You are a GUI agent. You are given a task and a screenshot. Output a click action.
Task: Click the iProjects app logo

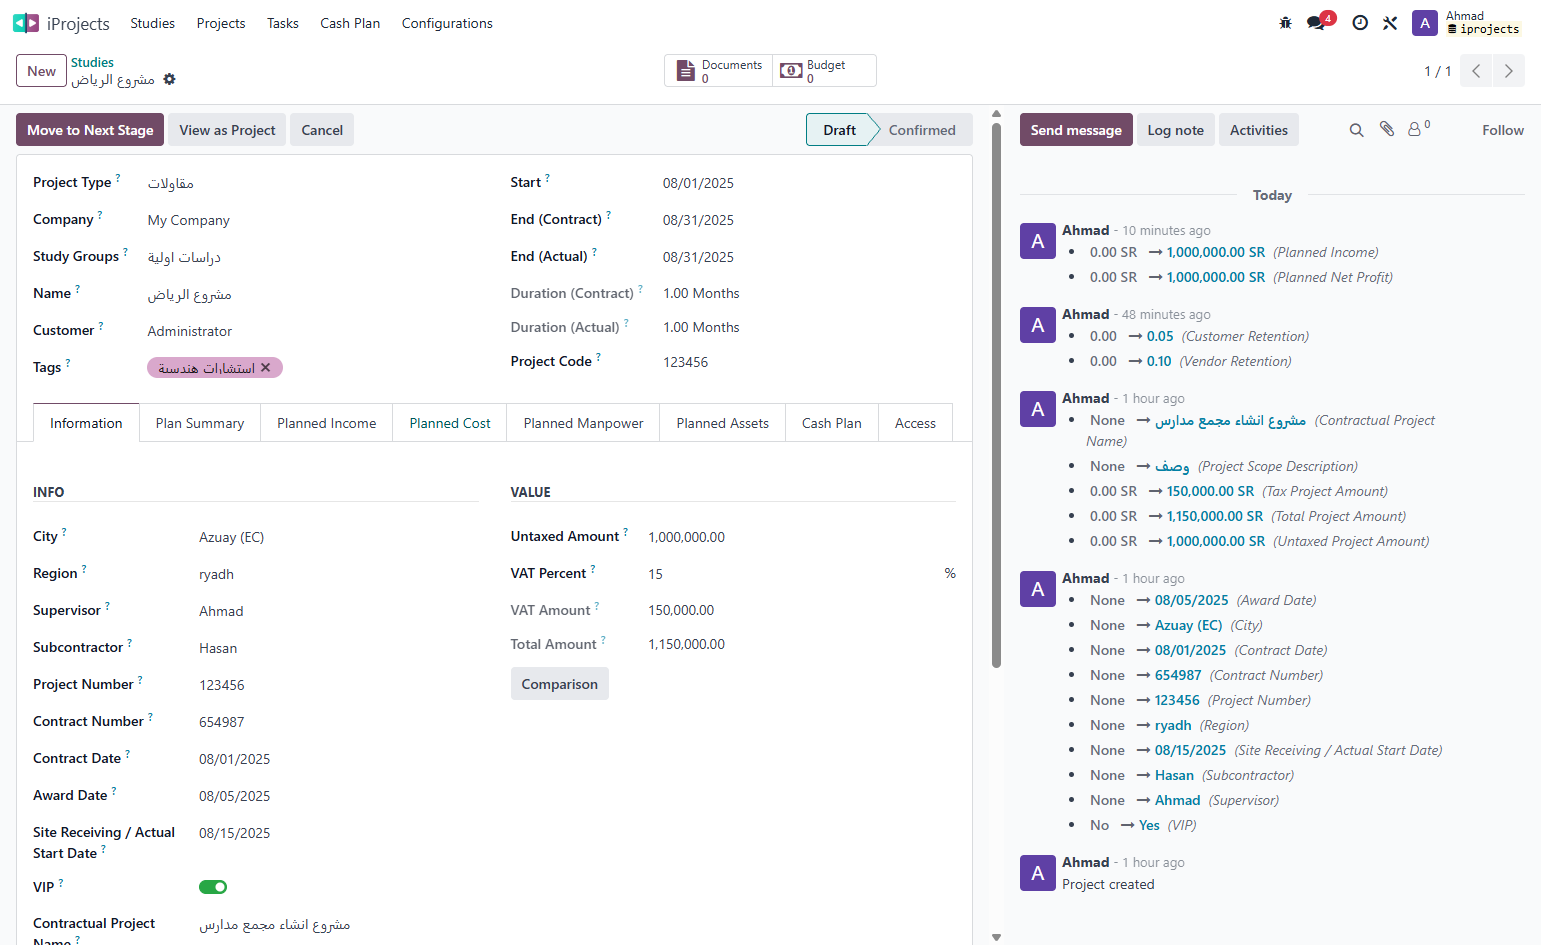[26, 23]
